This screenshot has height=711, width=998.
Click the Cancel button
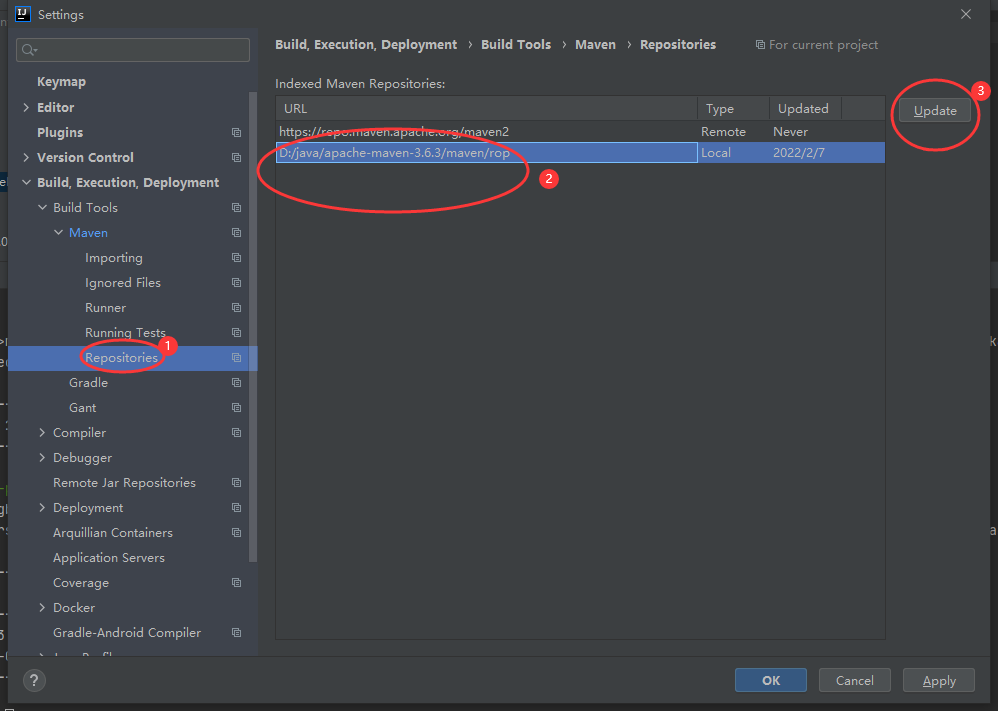[854, 680]
